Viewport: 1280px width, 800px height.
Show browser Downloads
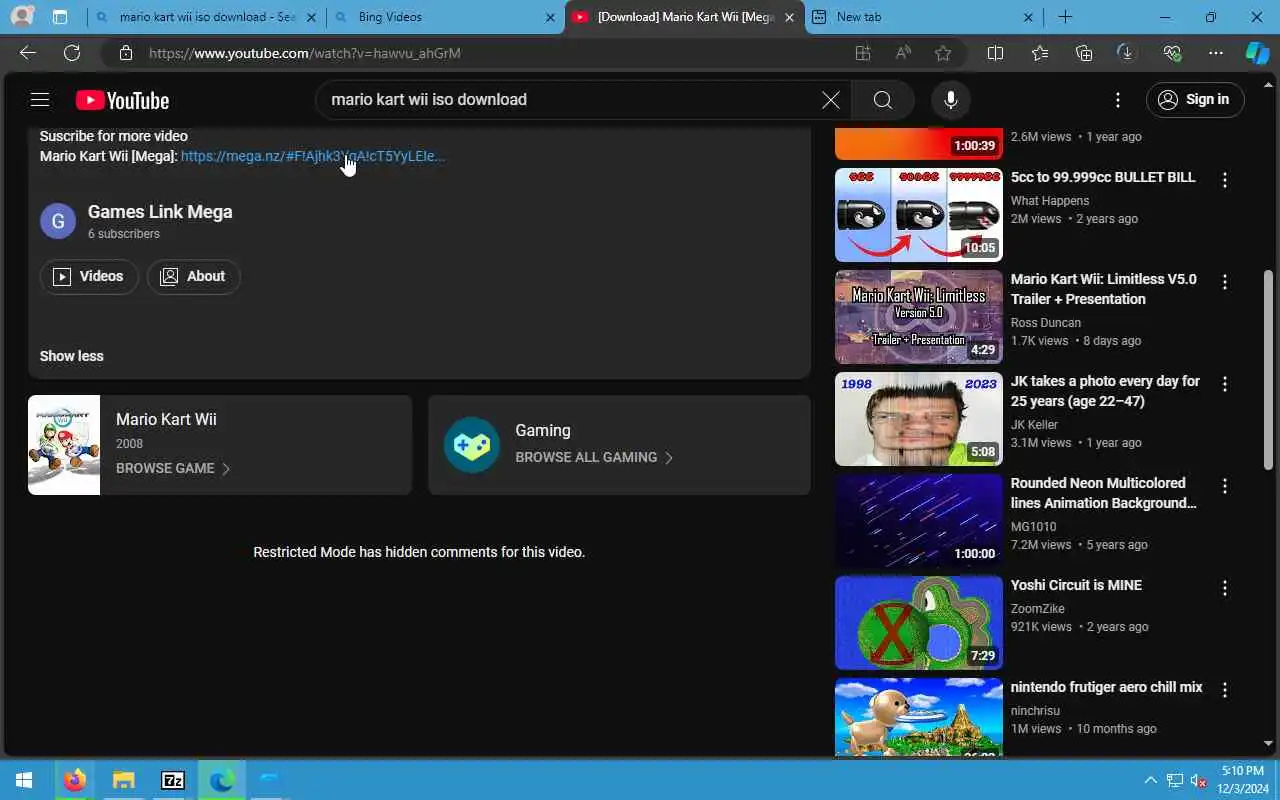click(1127, 53)
